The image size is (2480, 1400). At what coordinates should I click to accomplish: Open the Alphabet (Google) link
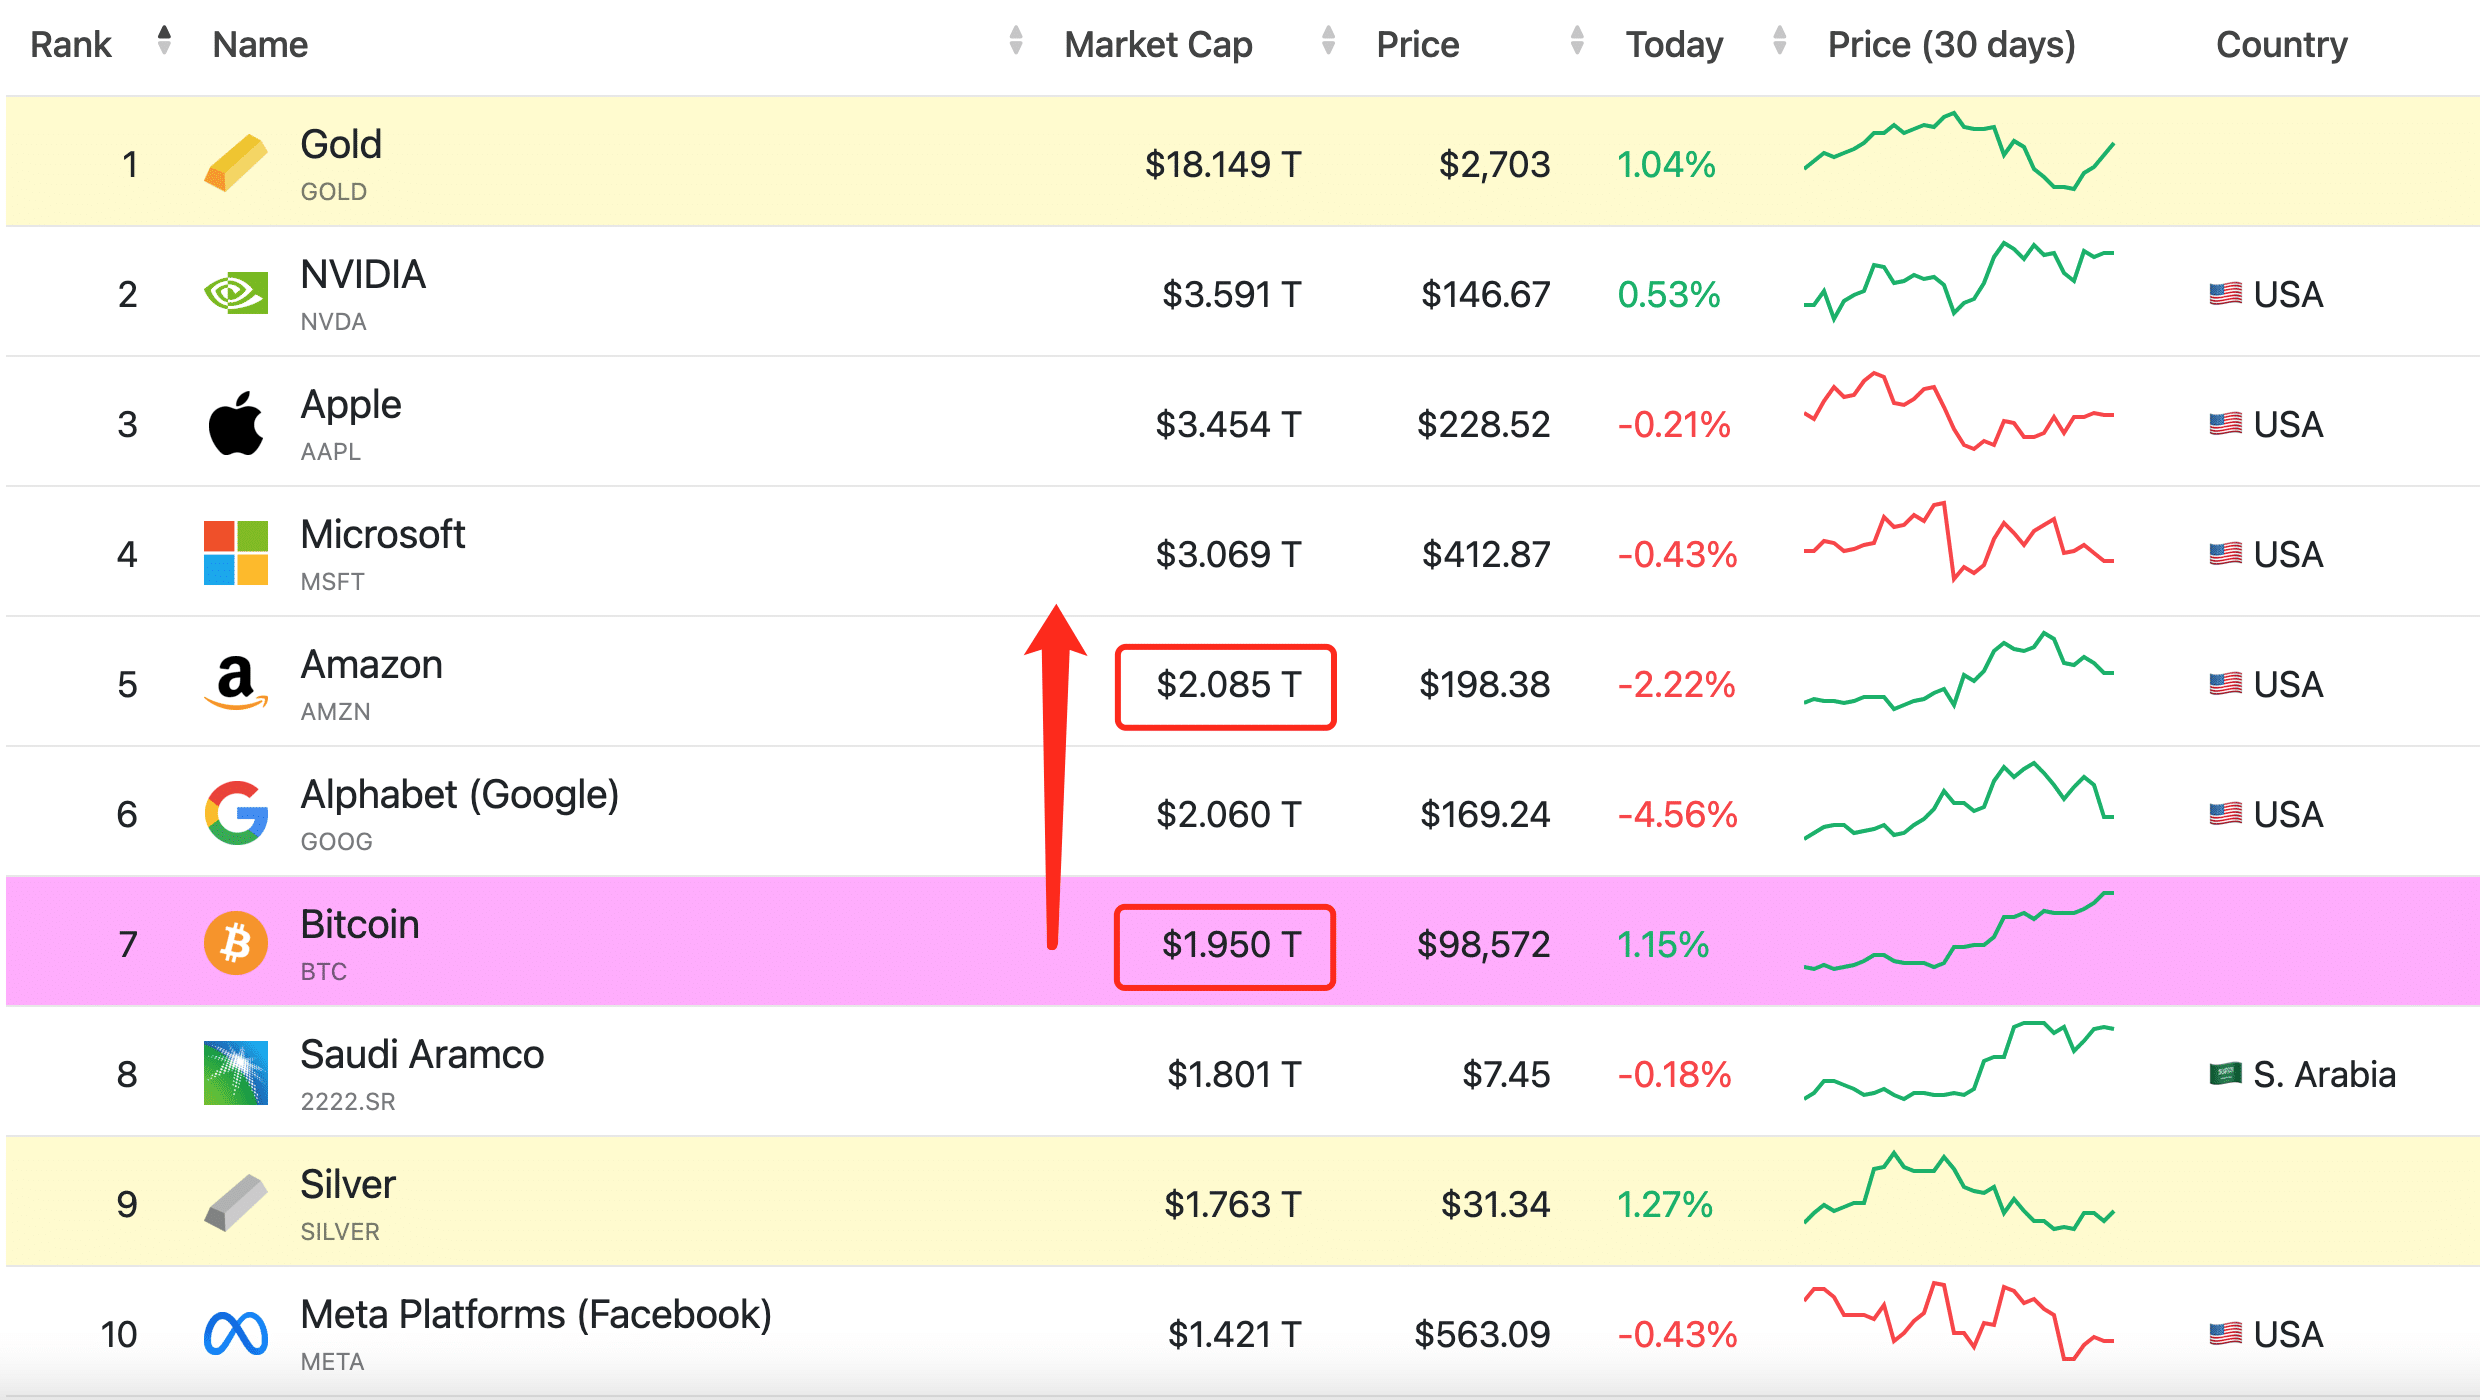tap(460, 795)
